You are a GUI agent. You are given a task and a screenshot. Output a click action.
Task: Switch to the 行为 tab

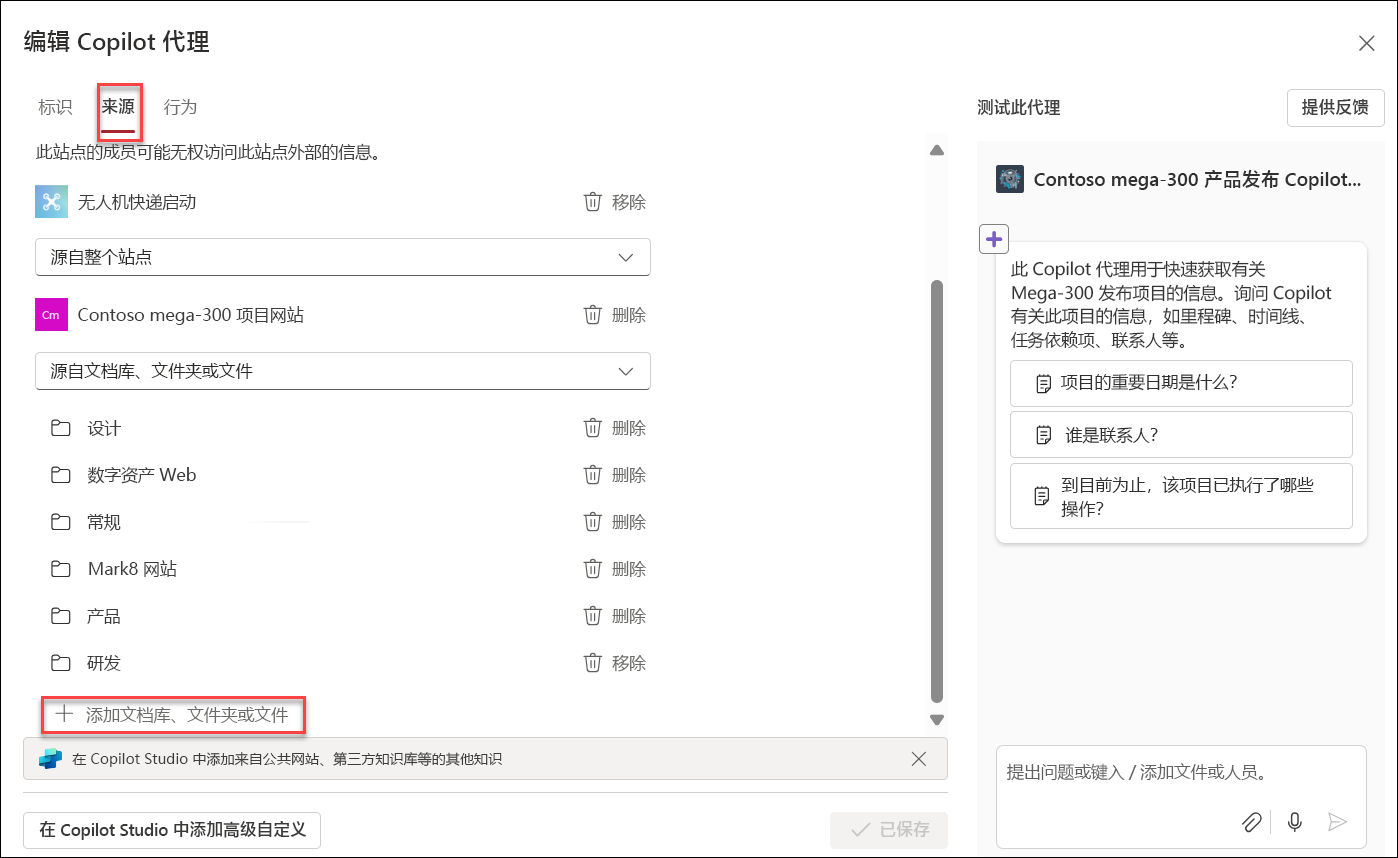coord(180,107)
